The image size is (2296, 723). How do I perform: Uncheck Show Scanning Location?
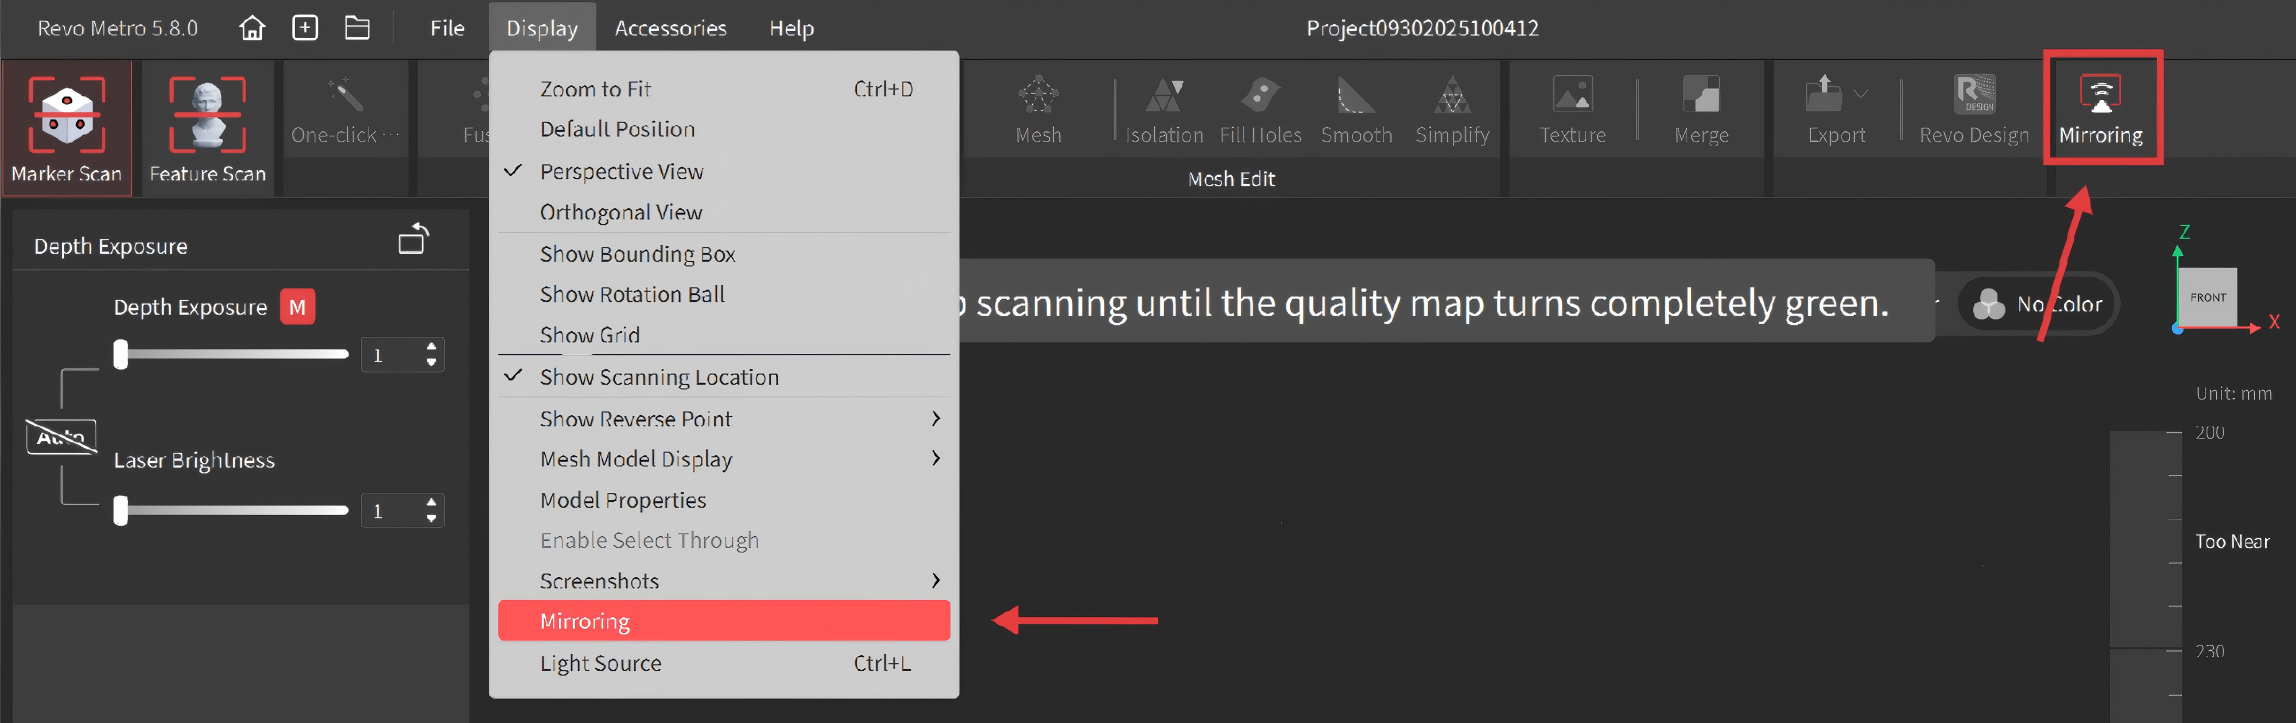pyautogui.click(x=658, y=377)
